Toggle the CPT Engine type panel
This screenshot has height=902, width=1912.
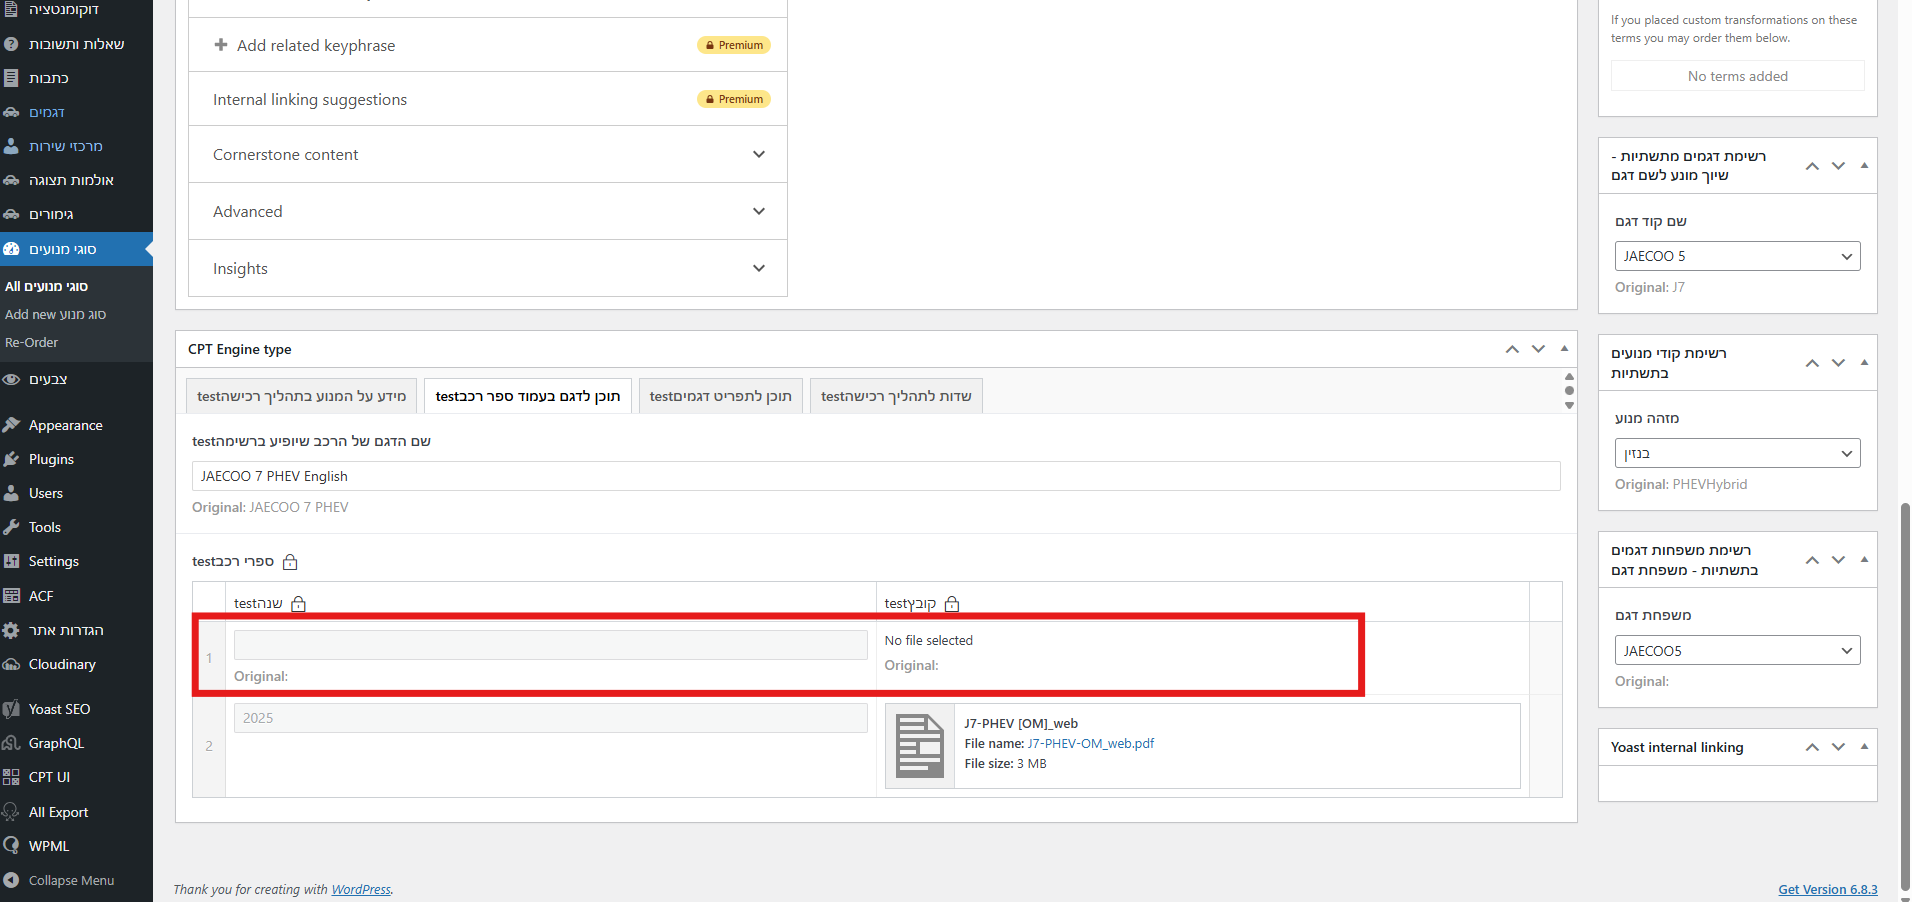coord(1564,349)
